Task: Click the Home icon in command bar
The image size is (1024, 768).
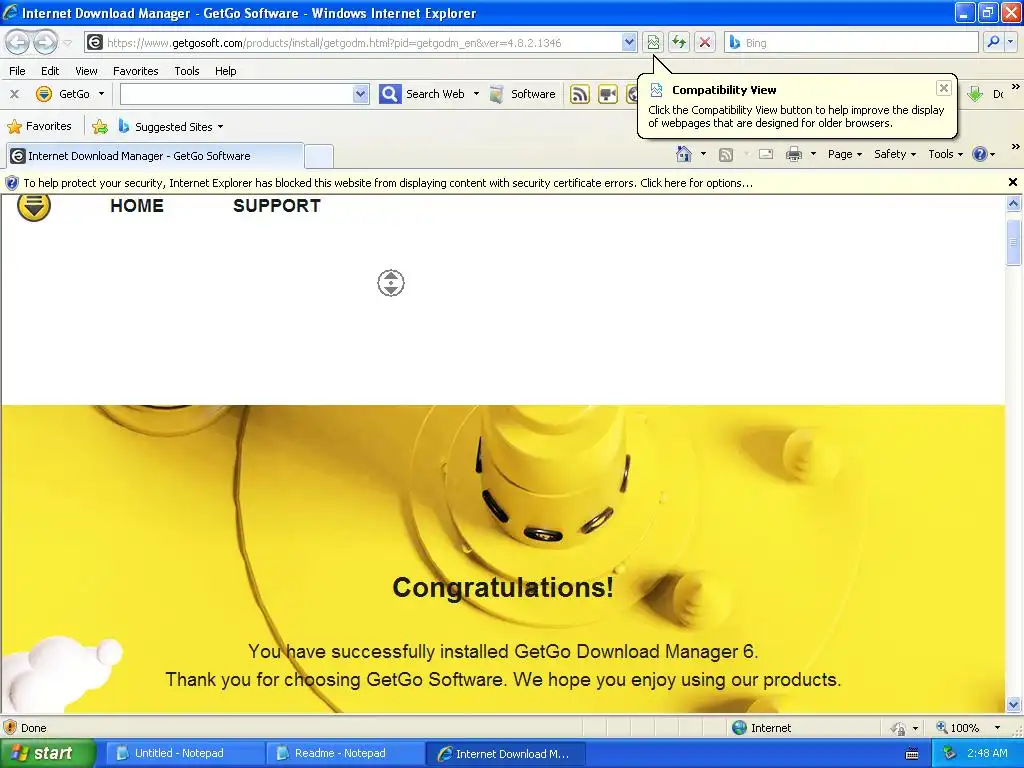Action: (x=684, y=154)
